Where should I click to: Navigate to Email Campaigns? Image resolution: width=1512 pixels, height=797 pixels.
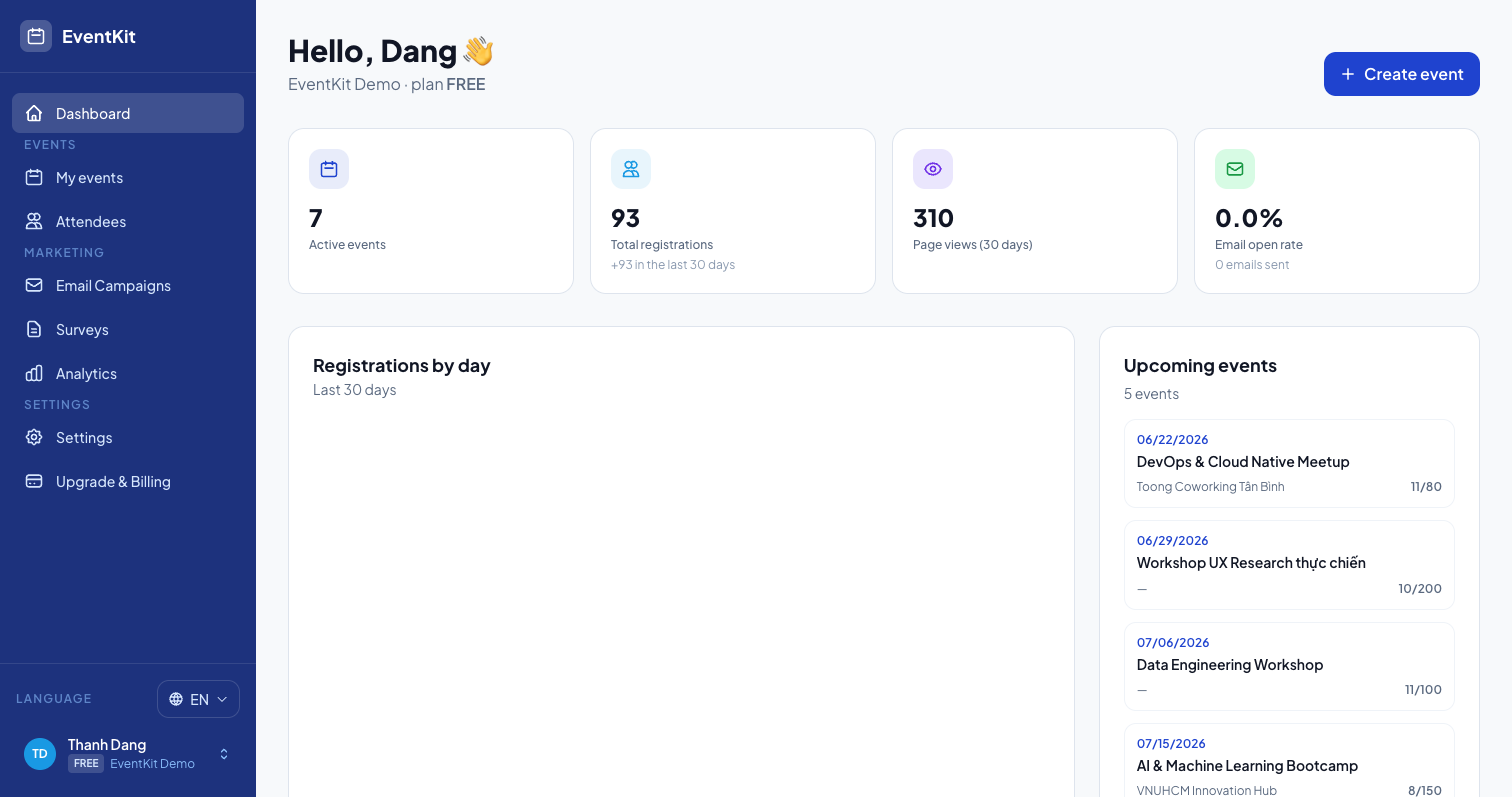point(128,285)
